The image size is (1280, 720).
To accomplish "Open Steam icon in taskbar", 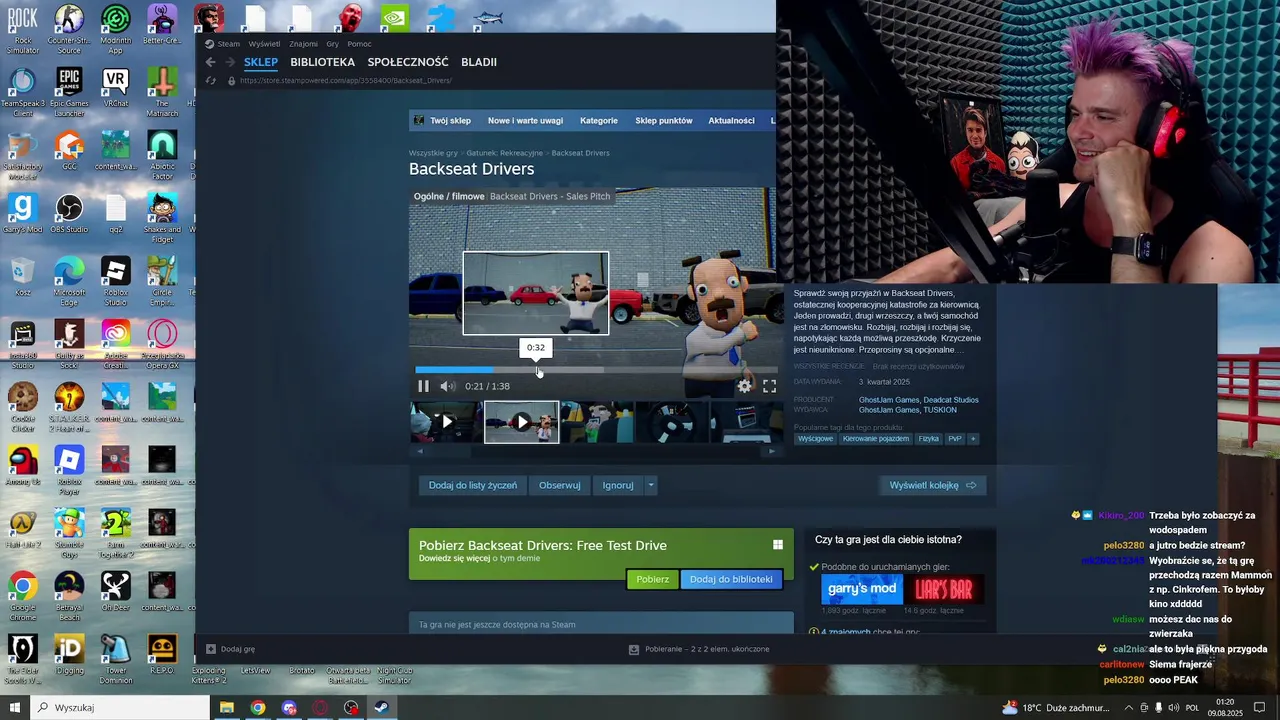I will (382, 707).
